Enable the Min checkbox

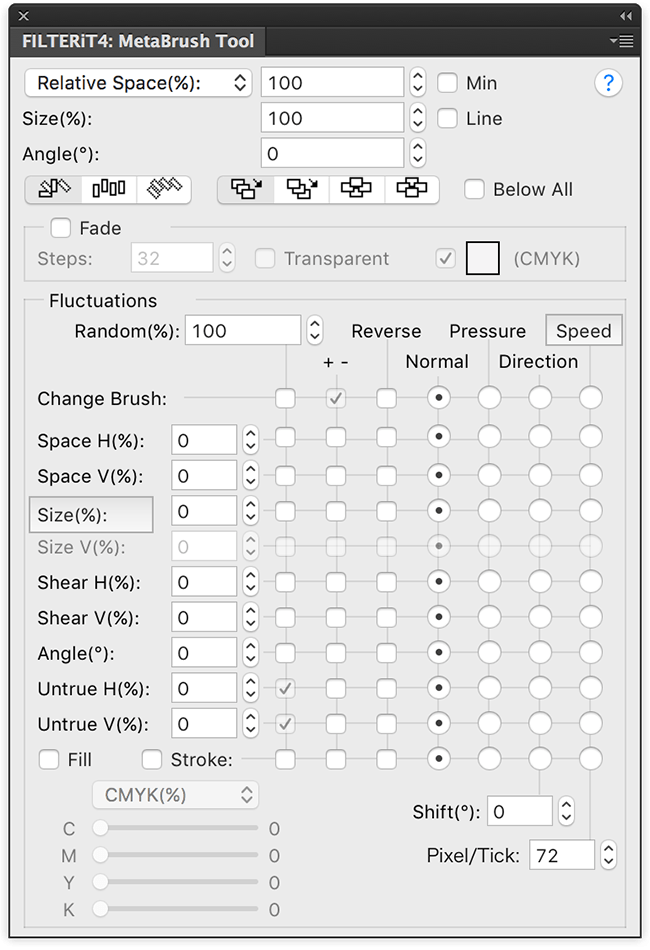[448, 83]
